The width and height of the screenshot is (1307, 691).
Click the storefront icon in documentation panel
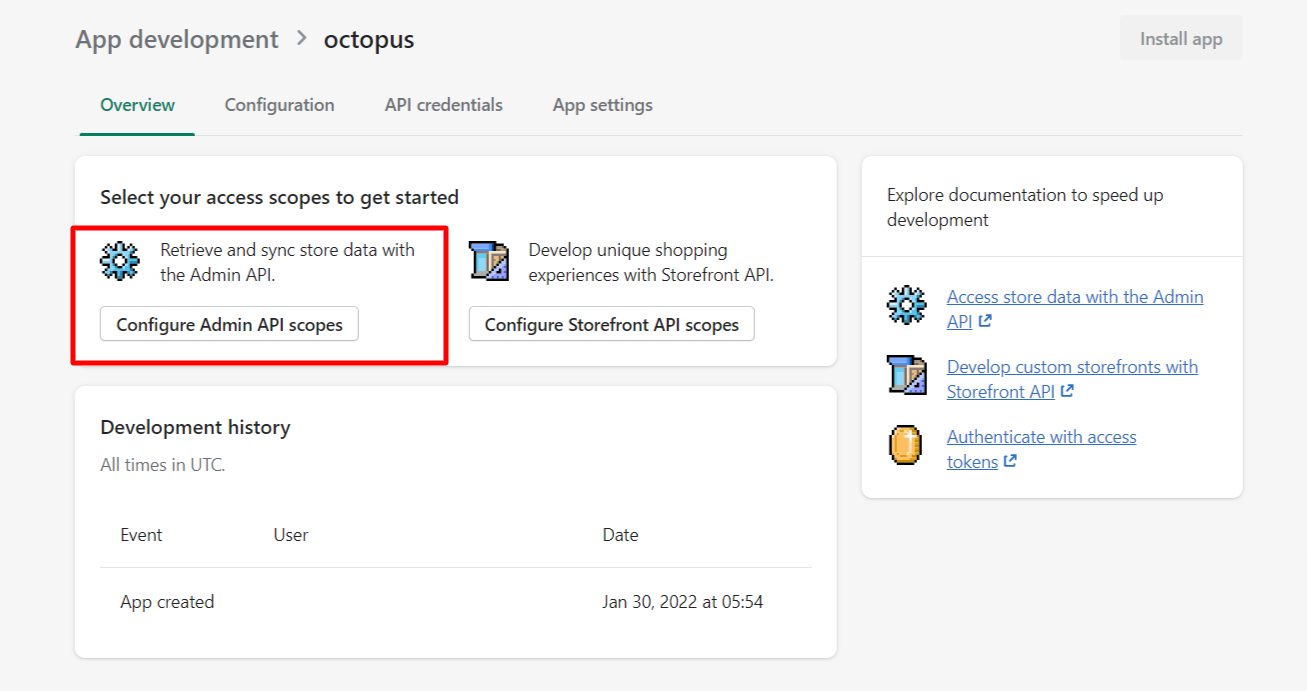tap(907, 375)
